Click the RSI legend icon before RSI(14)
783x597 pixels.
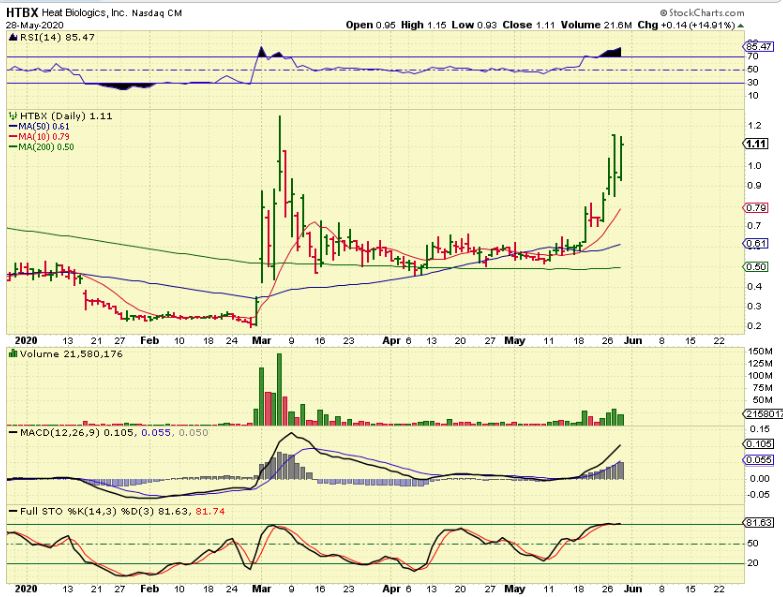click(x=13, y=37)
